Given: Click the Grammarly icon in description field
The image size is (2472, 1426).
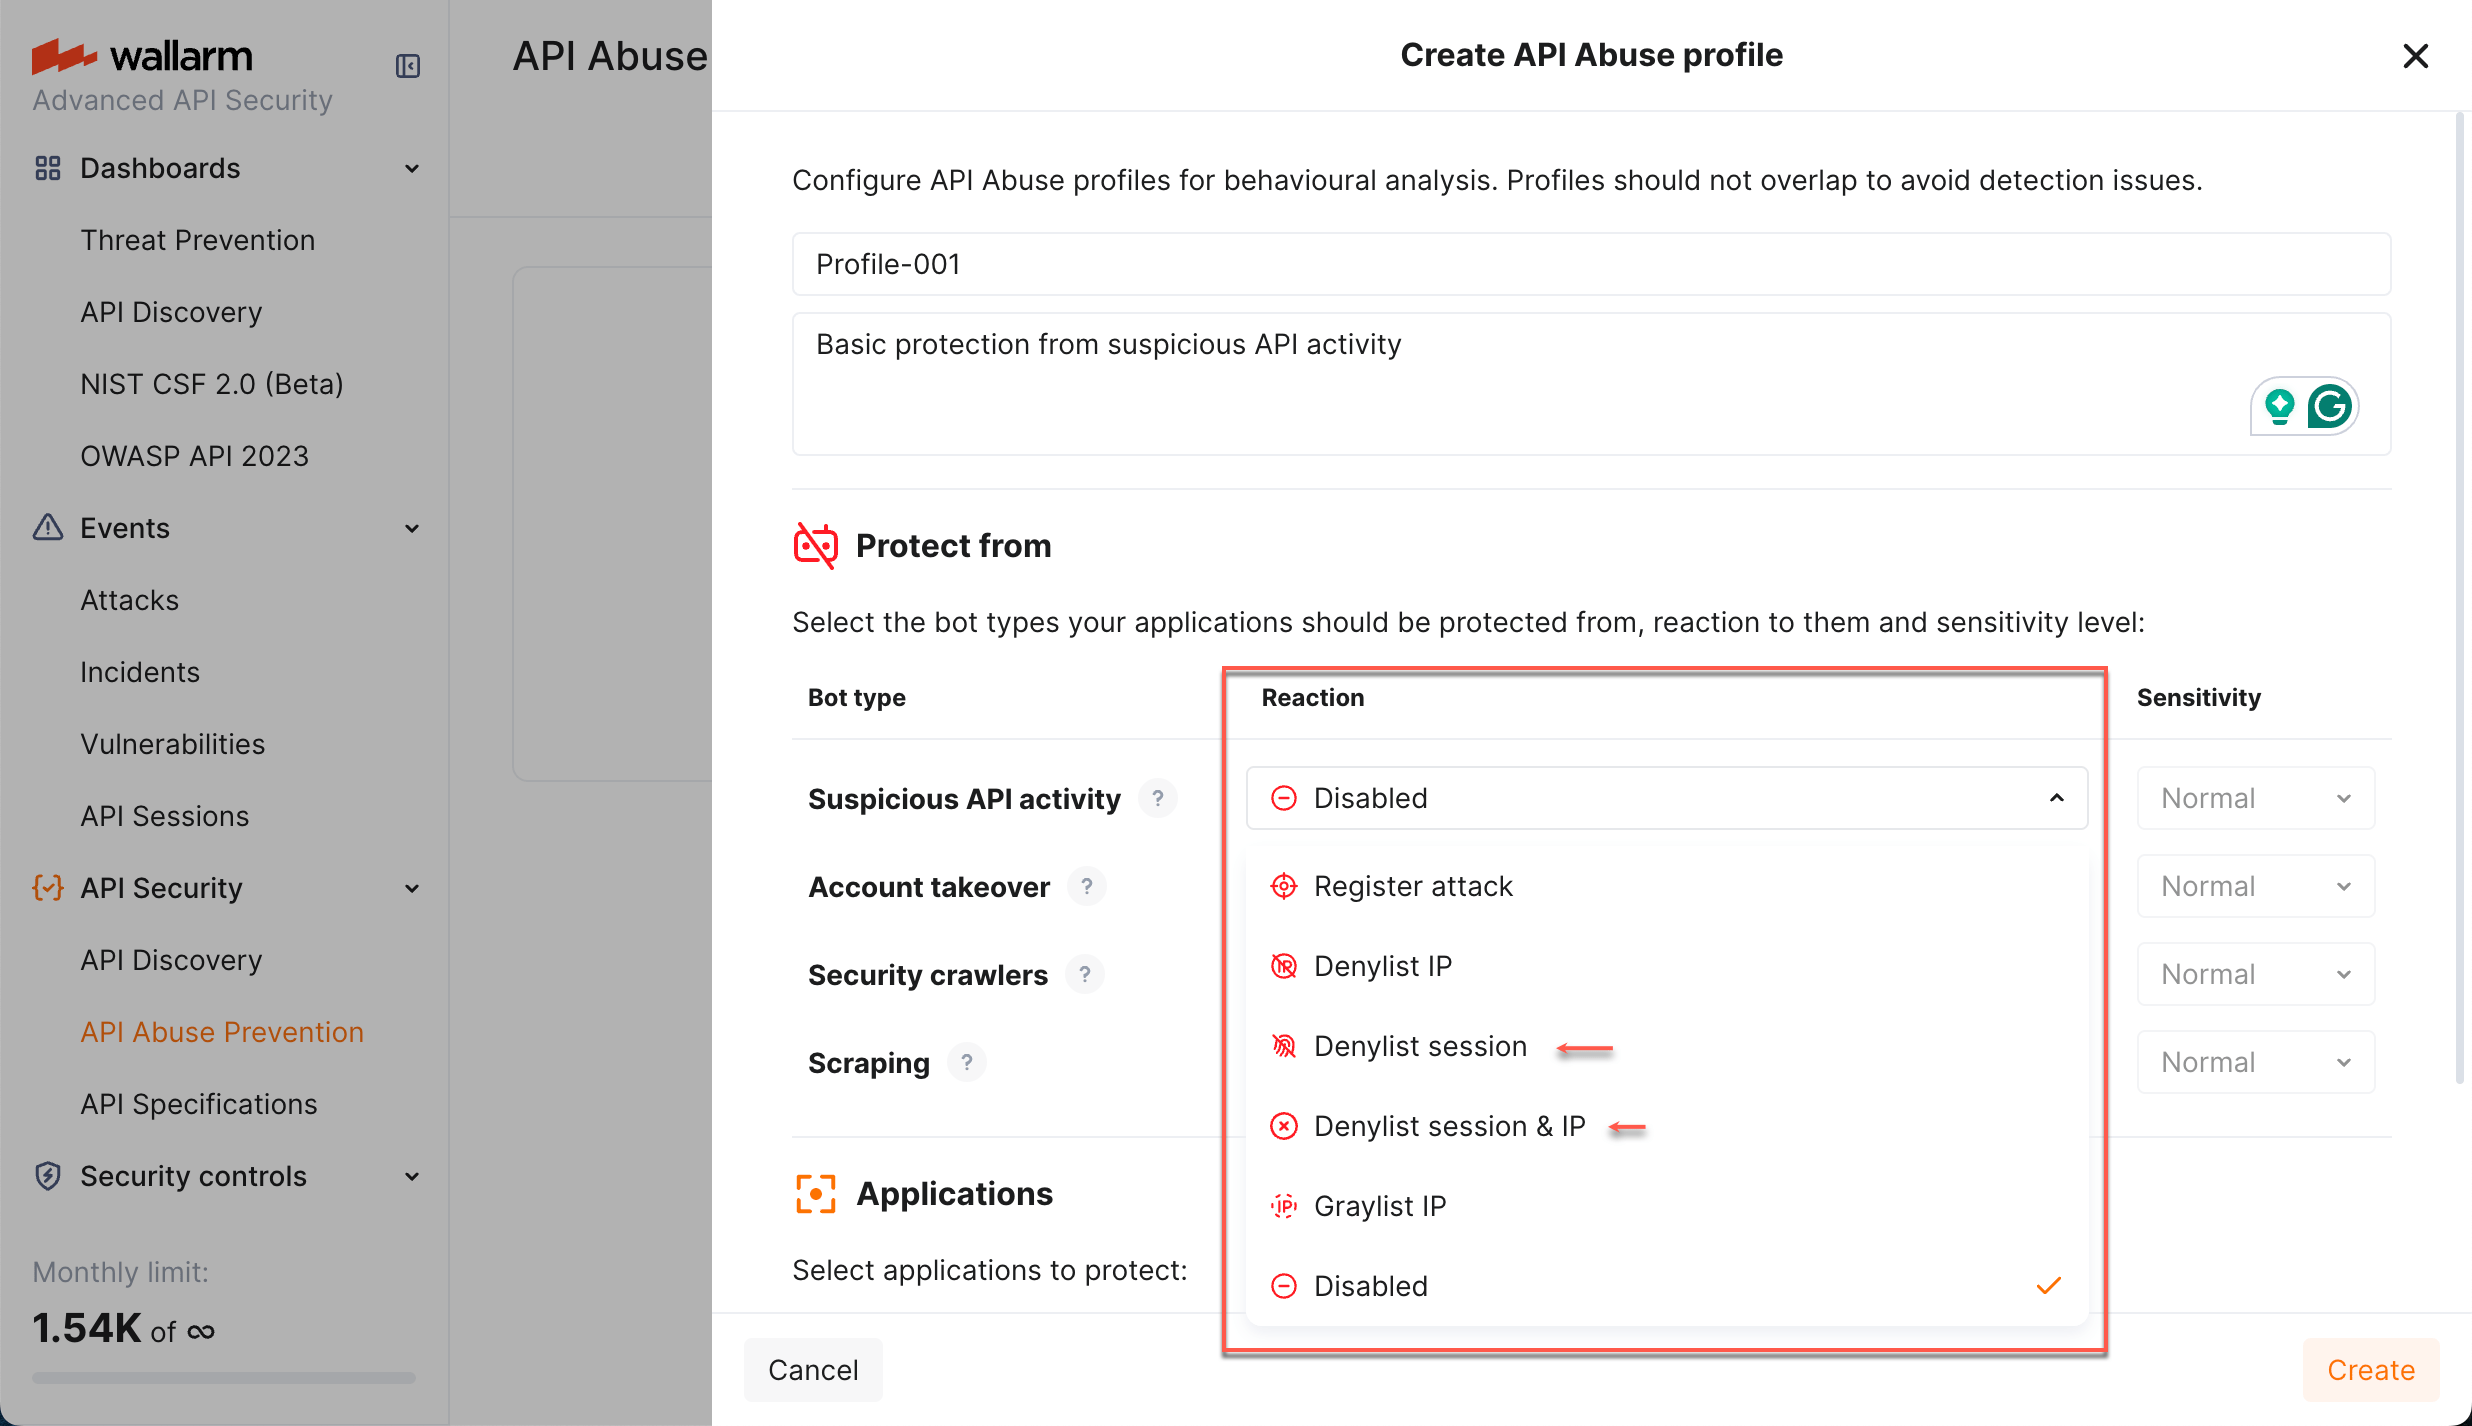Looking at the screenshot, I should 2332,406.
